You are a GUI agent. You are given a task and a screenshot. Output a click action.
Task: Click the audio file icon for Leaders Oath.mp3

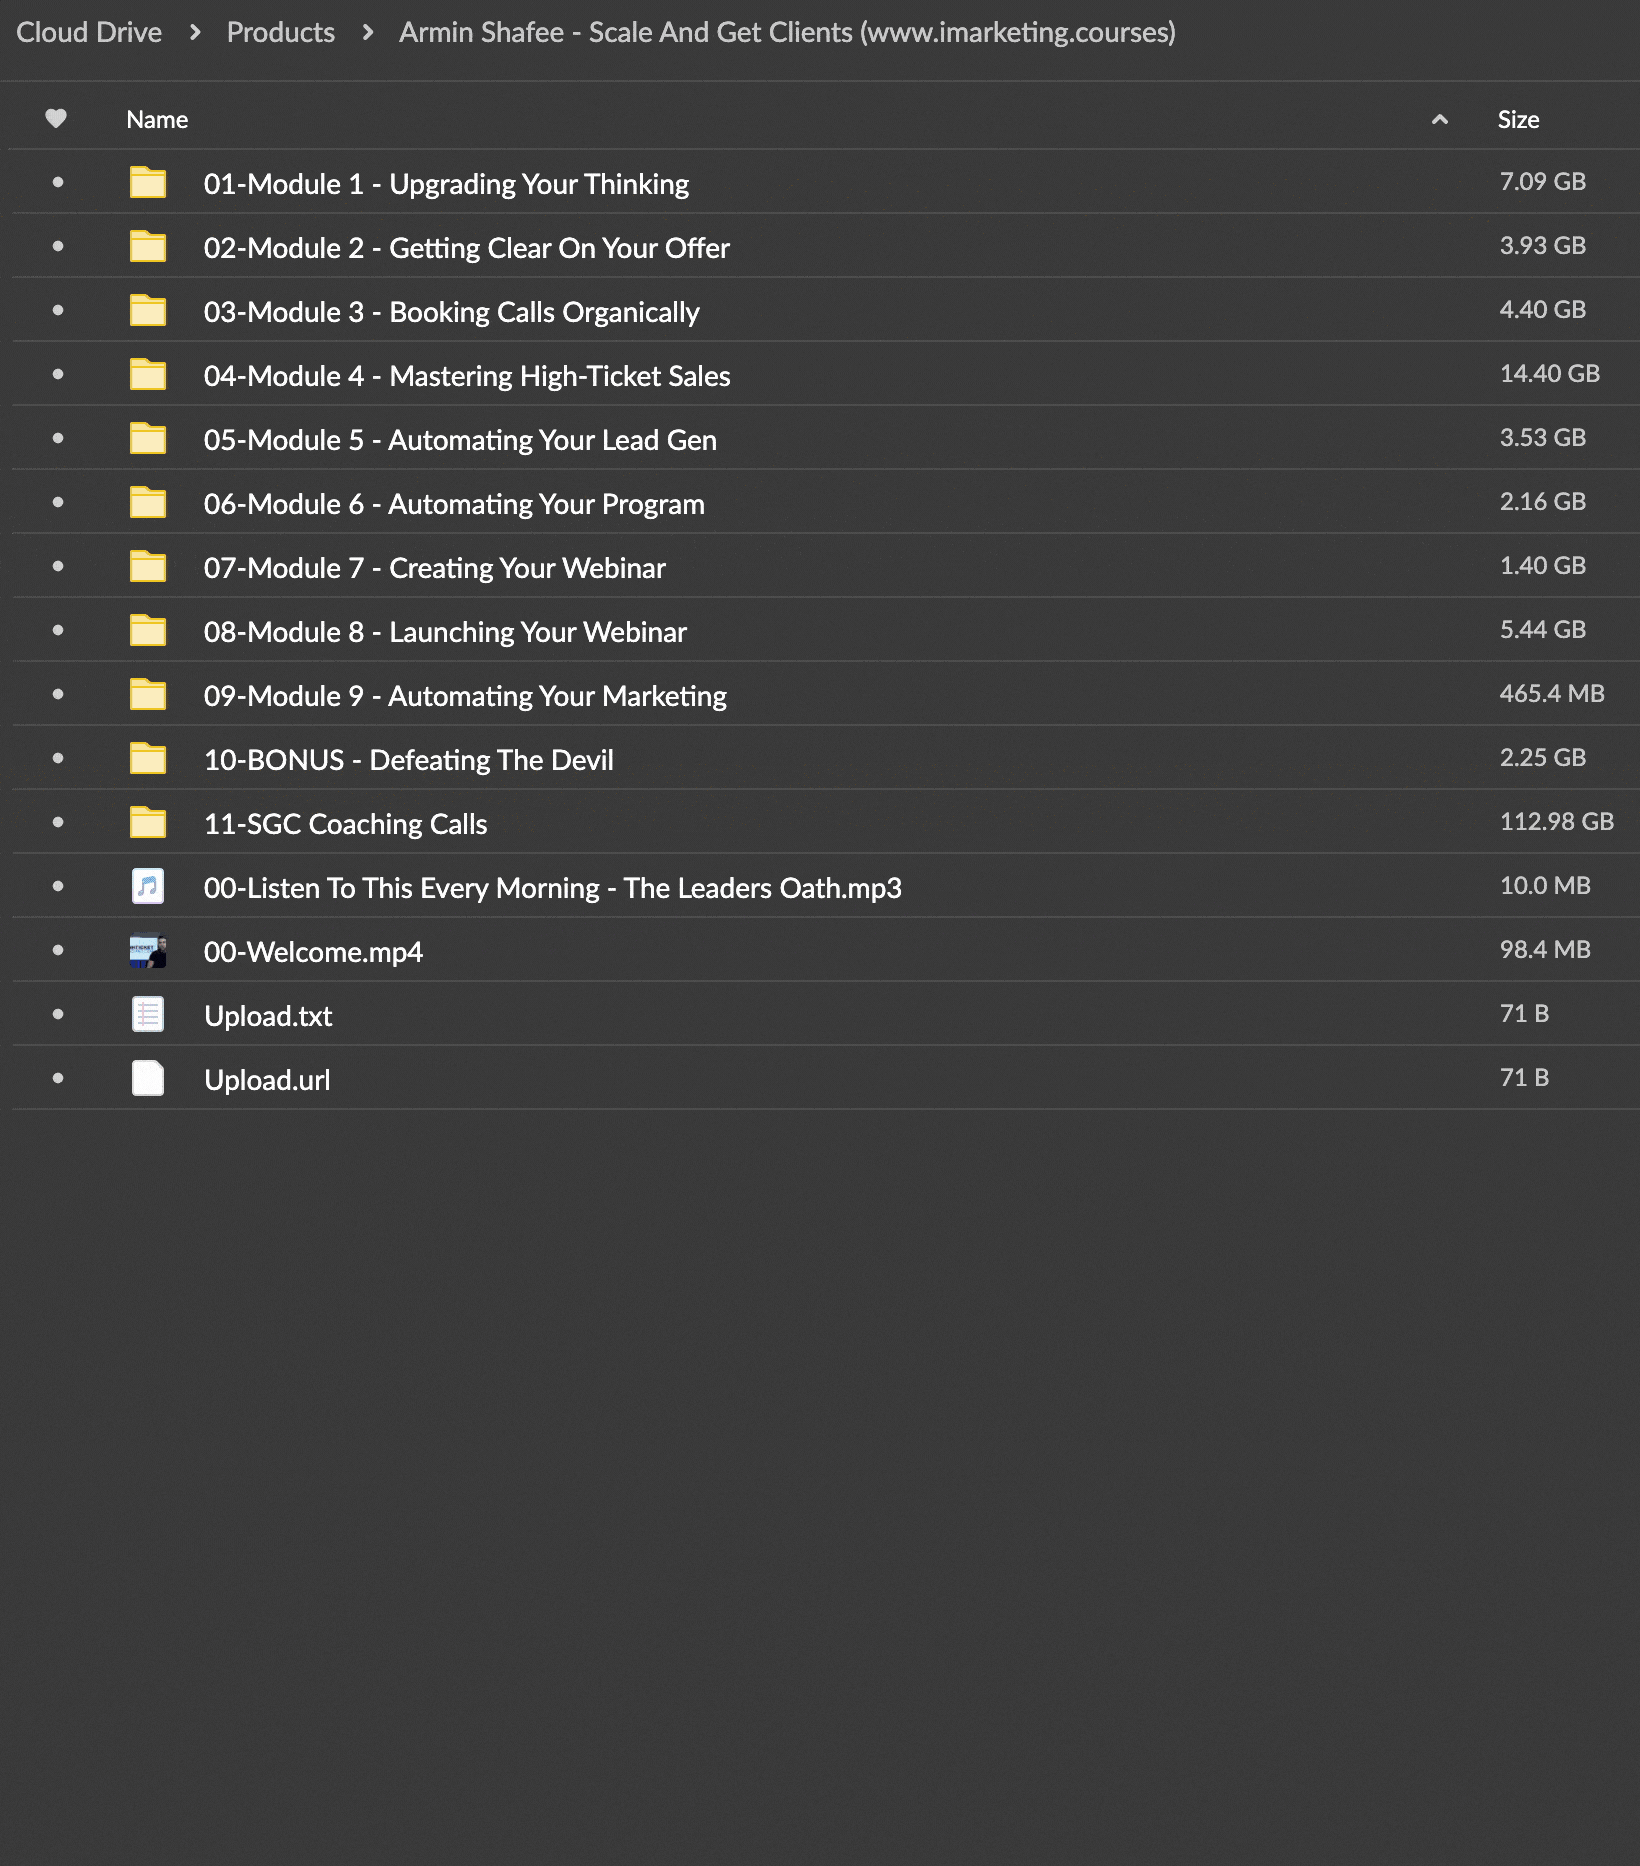click(148, 887)
